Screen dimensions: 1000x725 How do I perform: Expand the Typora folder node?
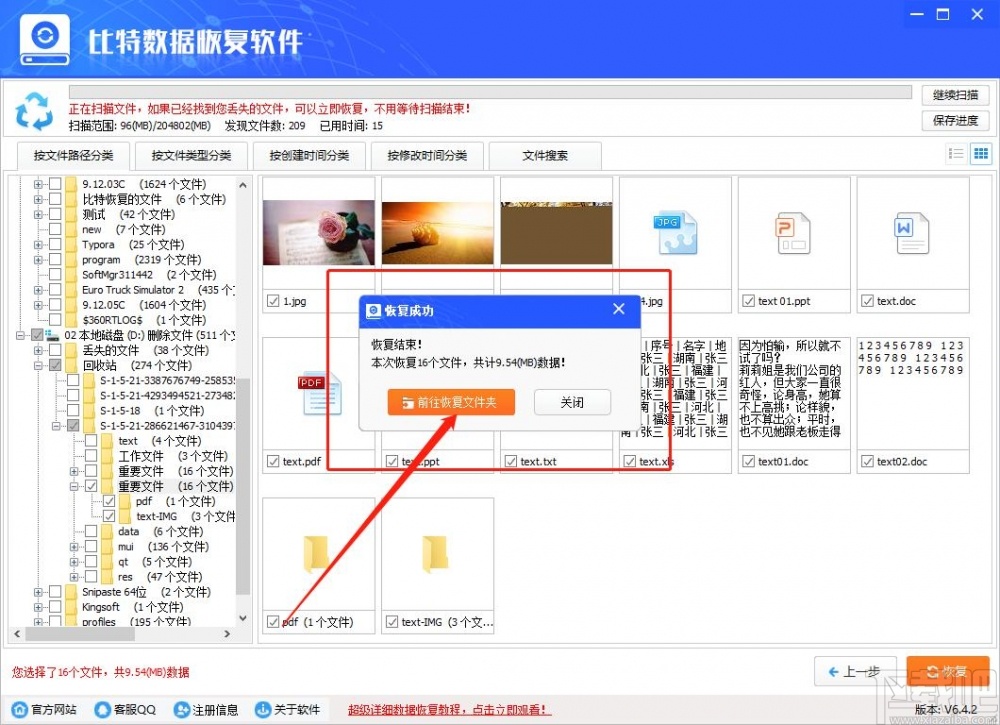[36, 244]
